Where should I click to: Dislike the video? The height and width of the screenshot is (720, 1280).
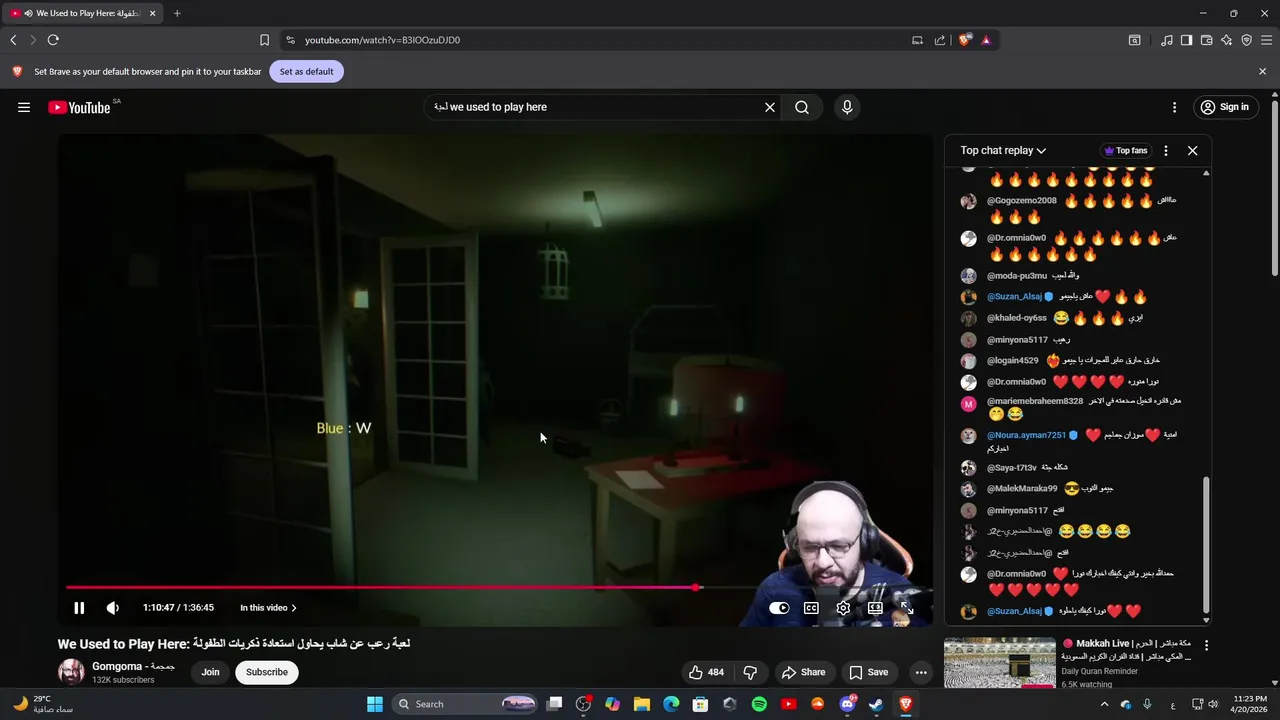click(750, 672)
